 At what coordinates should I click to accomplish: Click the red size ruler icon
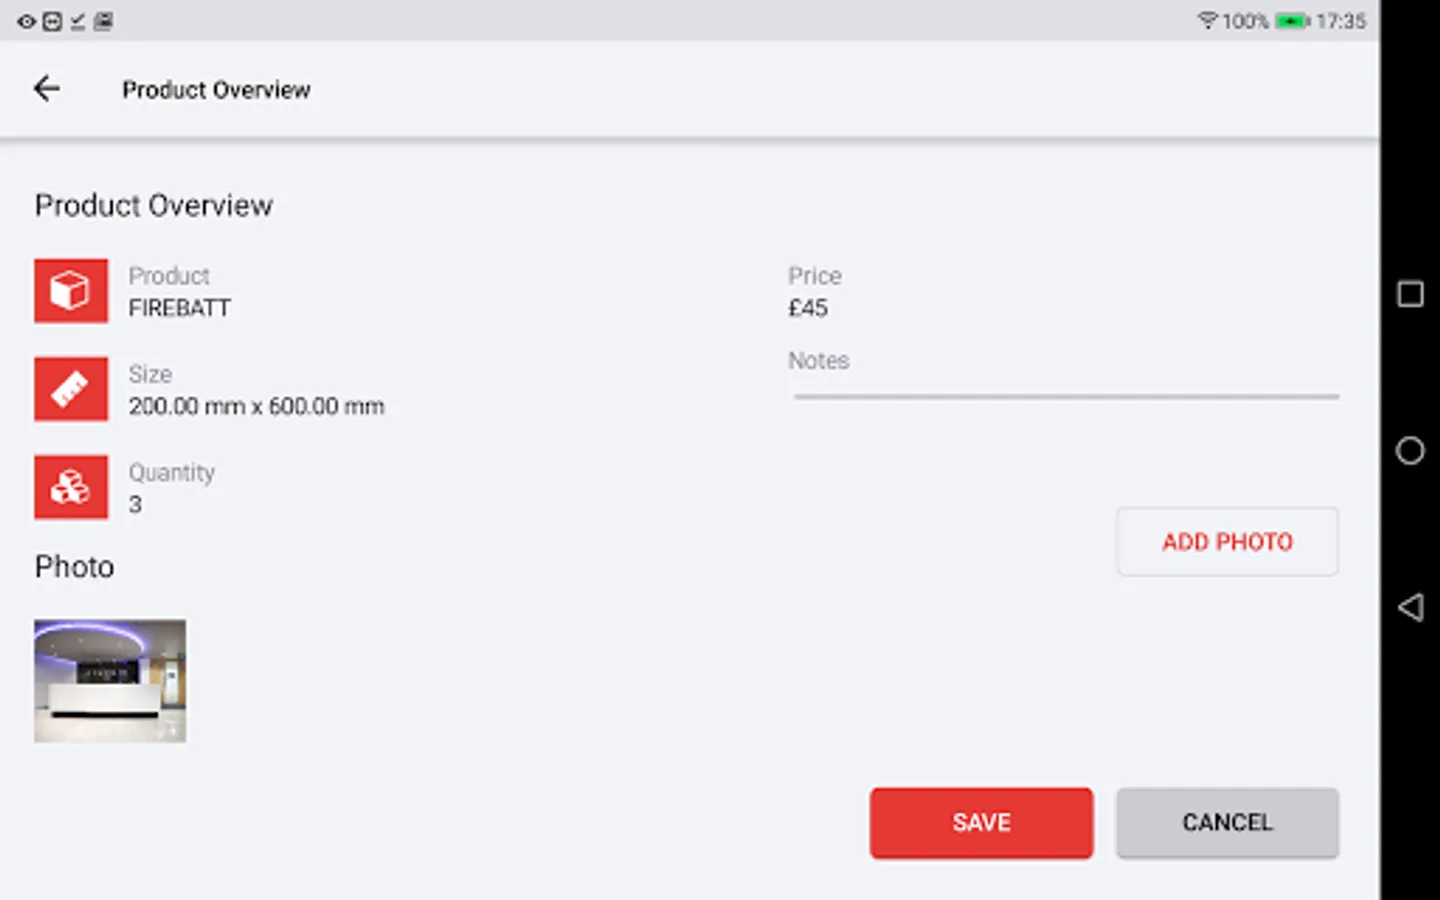(71, 389)
